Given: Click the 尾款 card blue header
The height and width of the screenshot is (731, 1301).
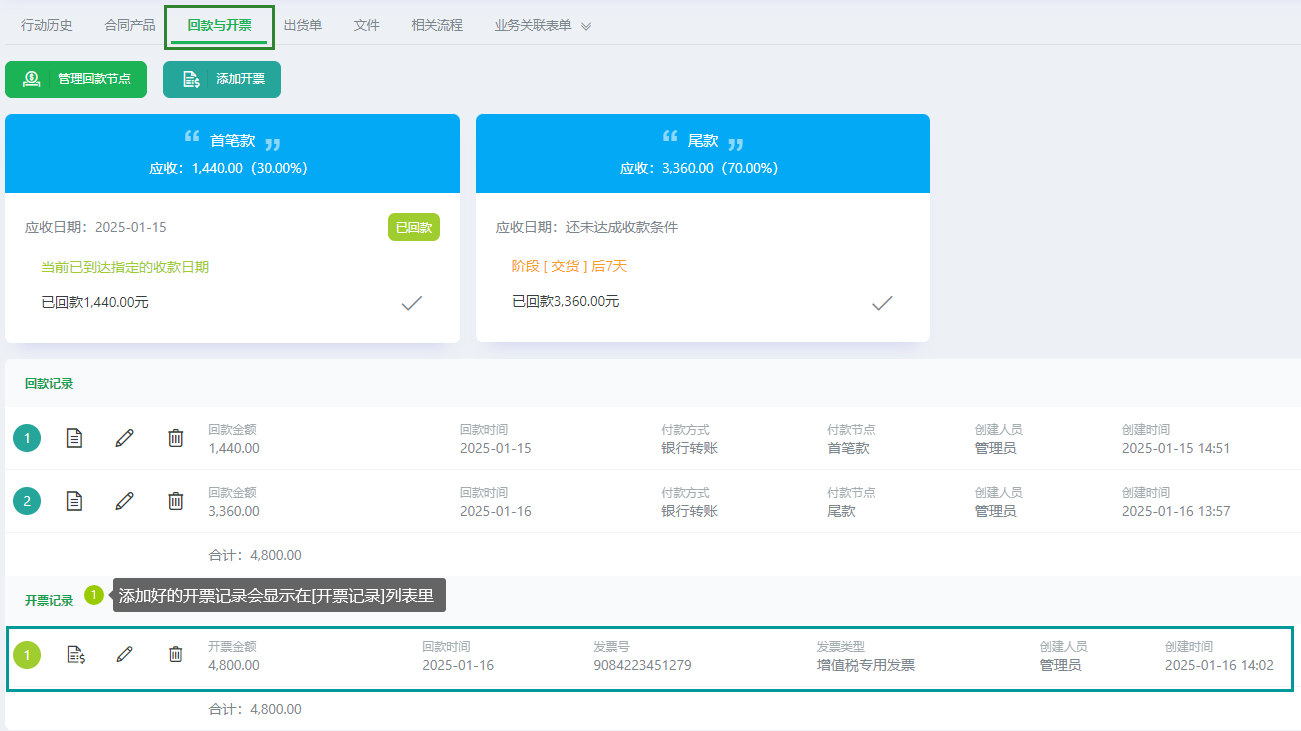Looking at the screenshot, I should [702, 153].
